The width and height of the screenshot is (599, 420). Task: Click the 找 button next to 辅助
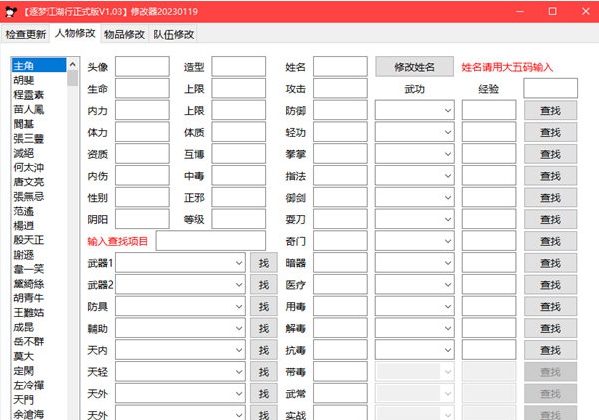pyautogui.click(x=264, y=328)
